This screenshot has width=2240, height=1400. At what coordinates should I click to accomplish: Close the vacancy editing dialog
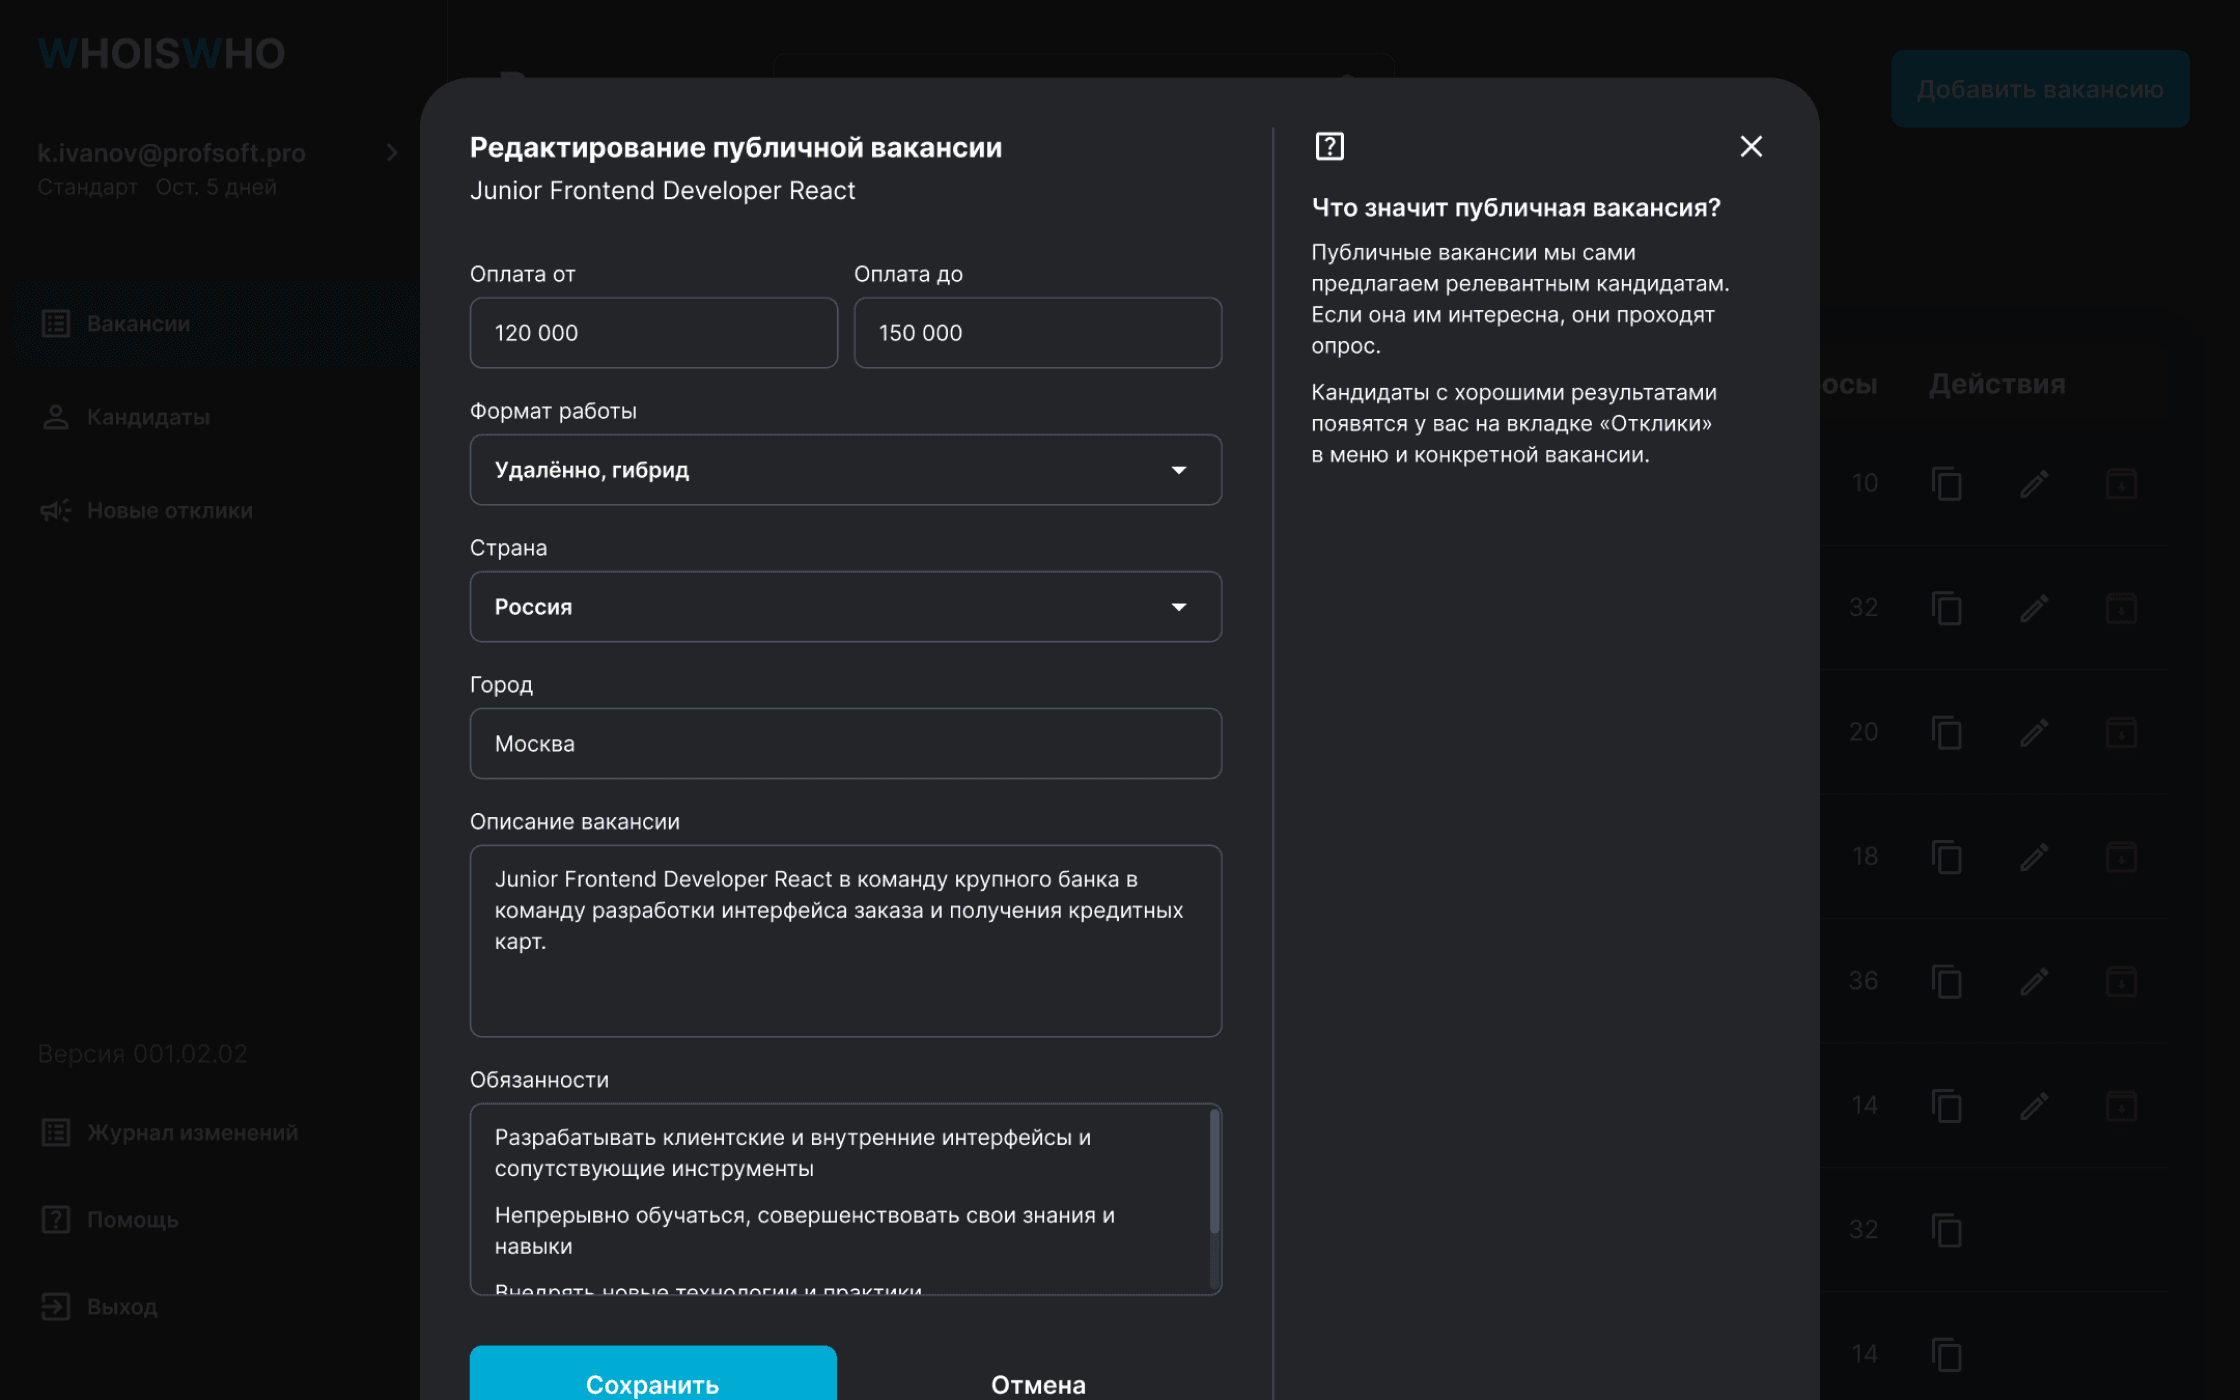pyautogui.click(x=1750, y=147)
